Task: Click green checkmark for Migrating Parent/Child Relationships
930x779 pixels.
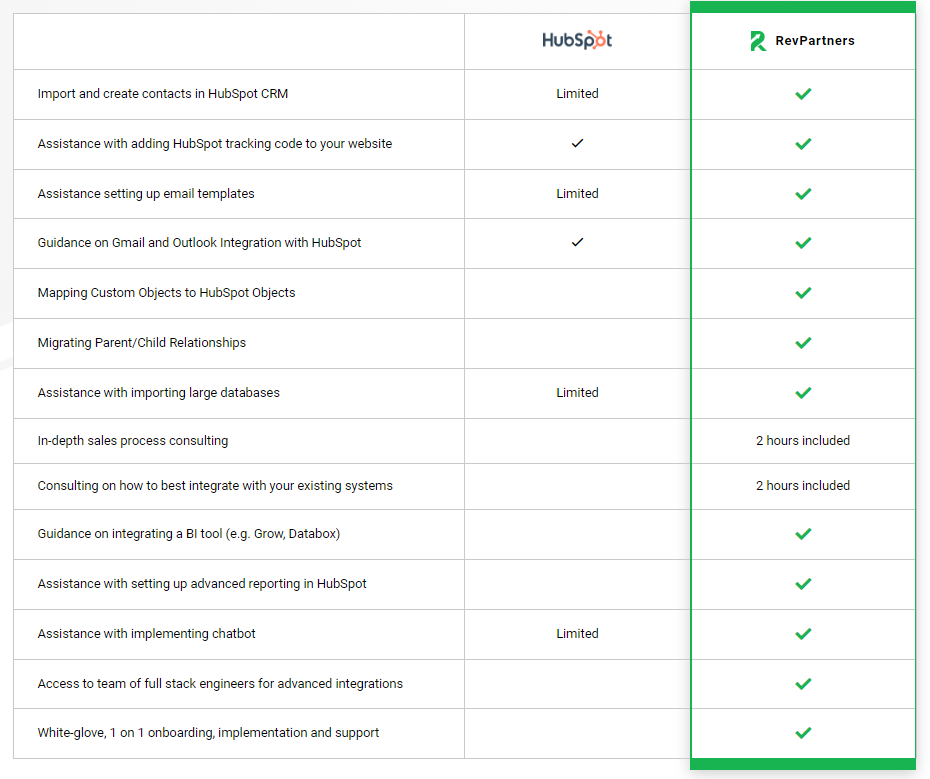Action: pyautogui.click(x=803, y=343)
